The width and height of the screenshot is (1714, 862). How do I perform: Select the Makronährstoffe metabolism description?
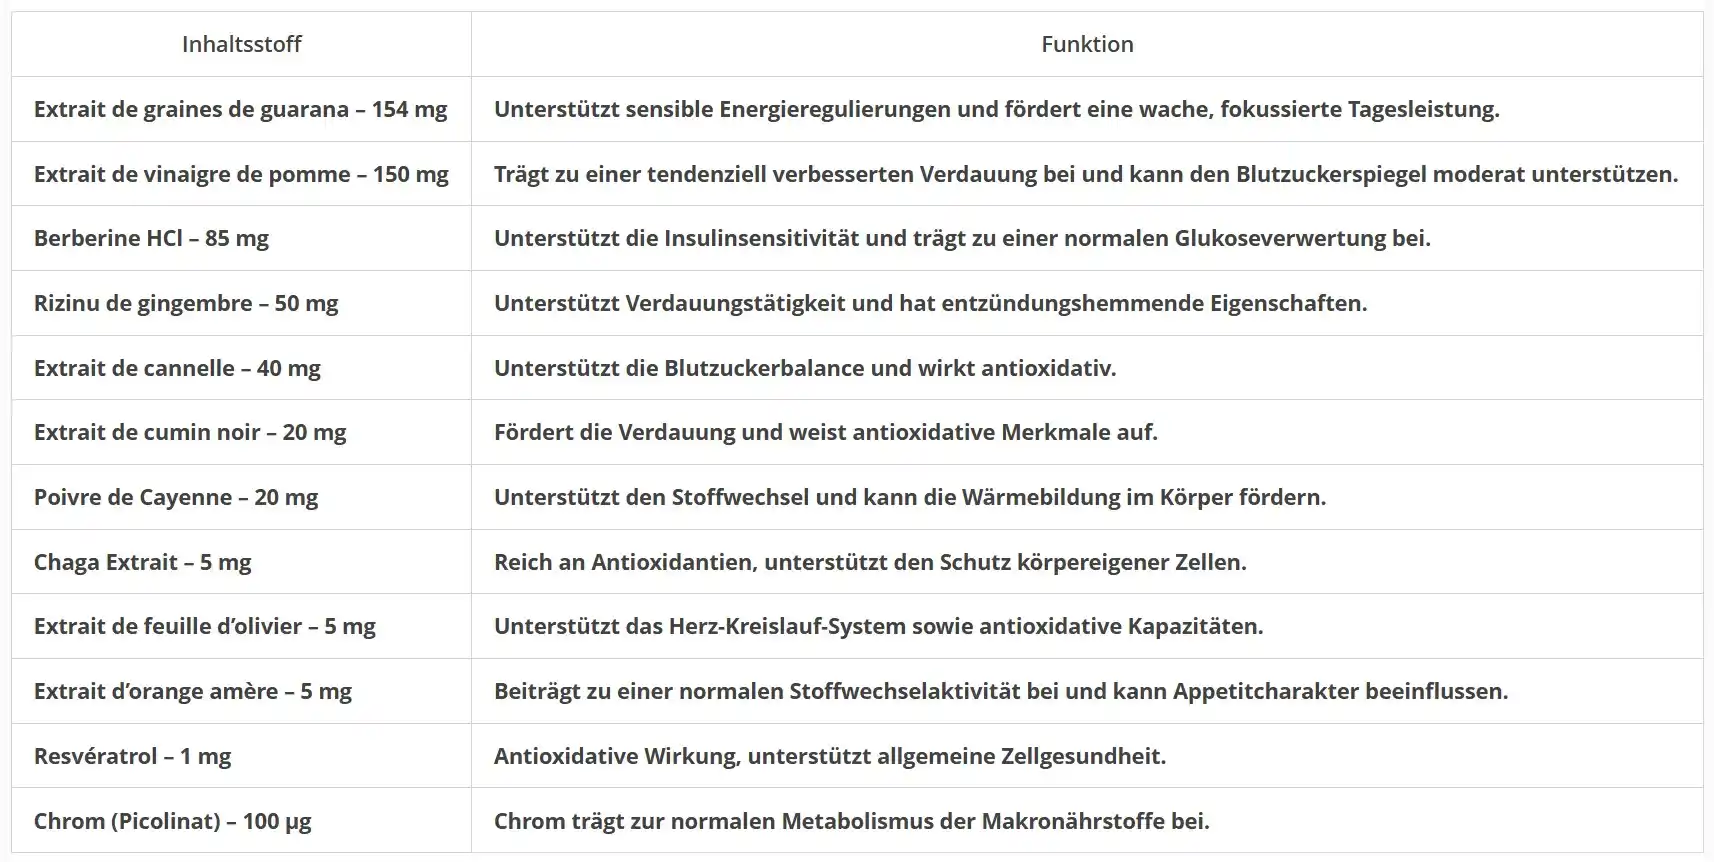tap(851, 821)
